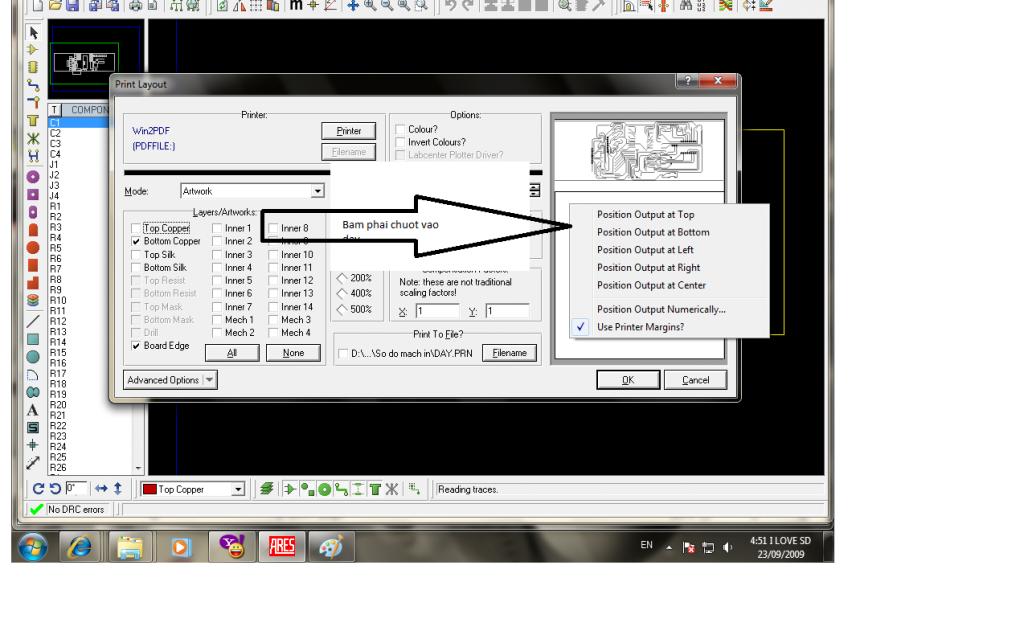Select the 400% scale radio option

click(342, 294)
